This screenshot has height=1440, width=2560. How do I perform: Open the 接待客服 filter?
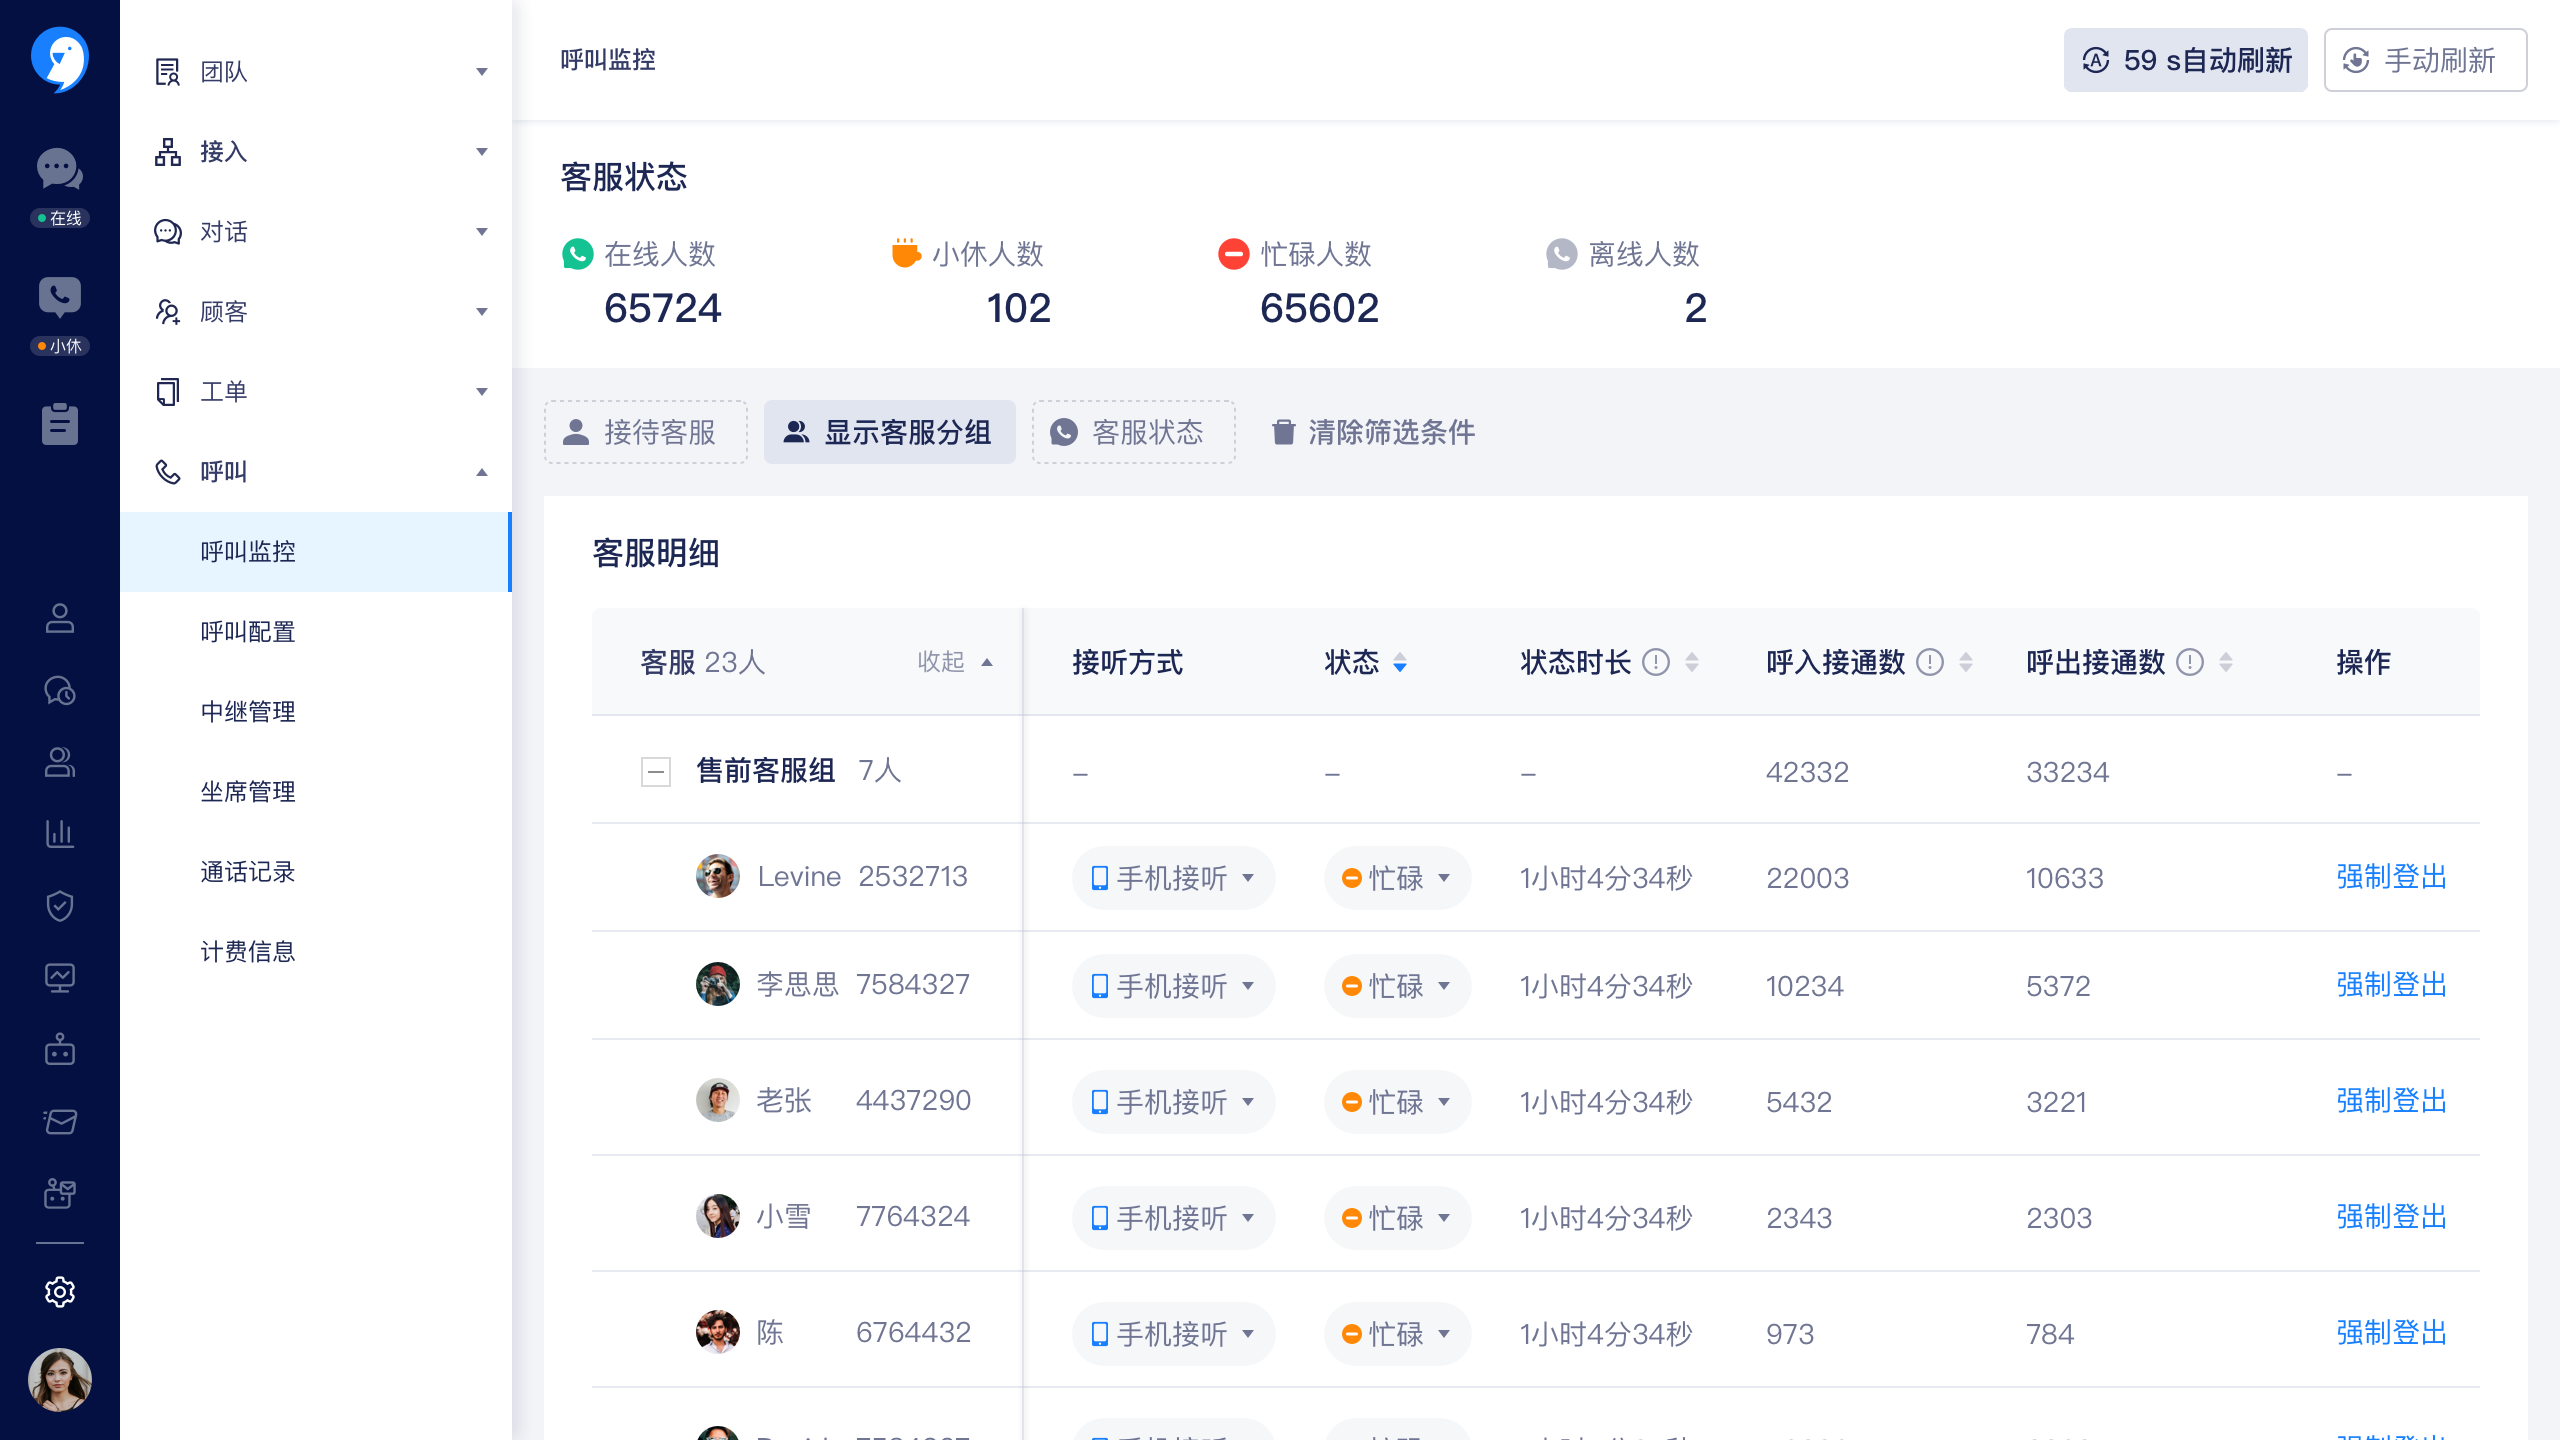pos(646,432)
